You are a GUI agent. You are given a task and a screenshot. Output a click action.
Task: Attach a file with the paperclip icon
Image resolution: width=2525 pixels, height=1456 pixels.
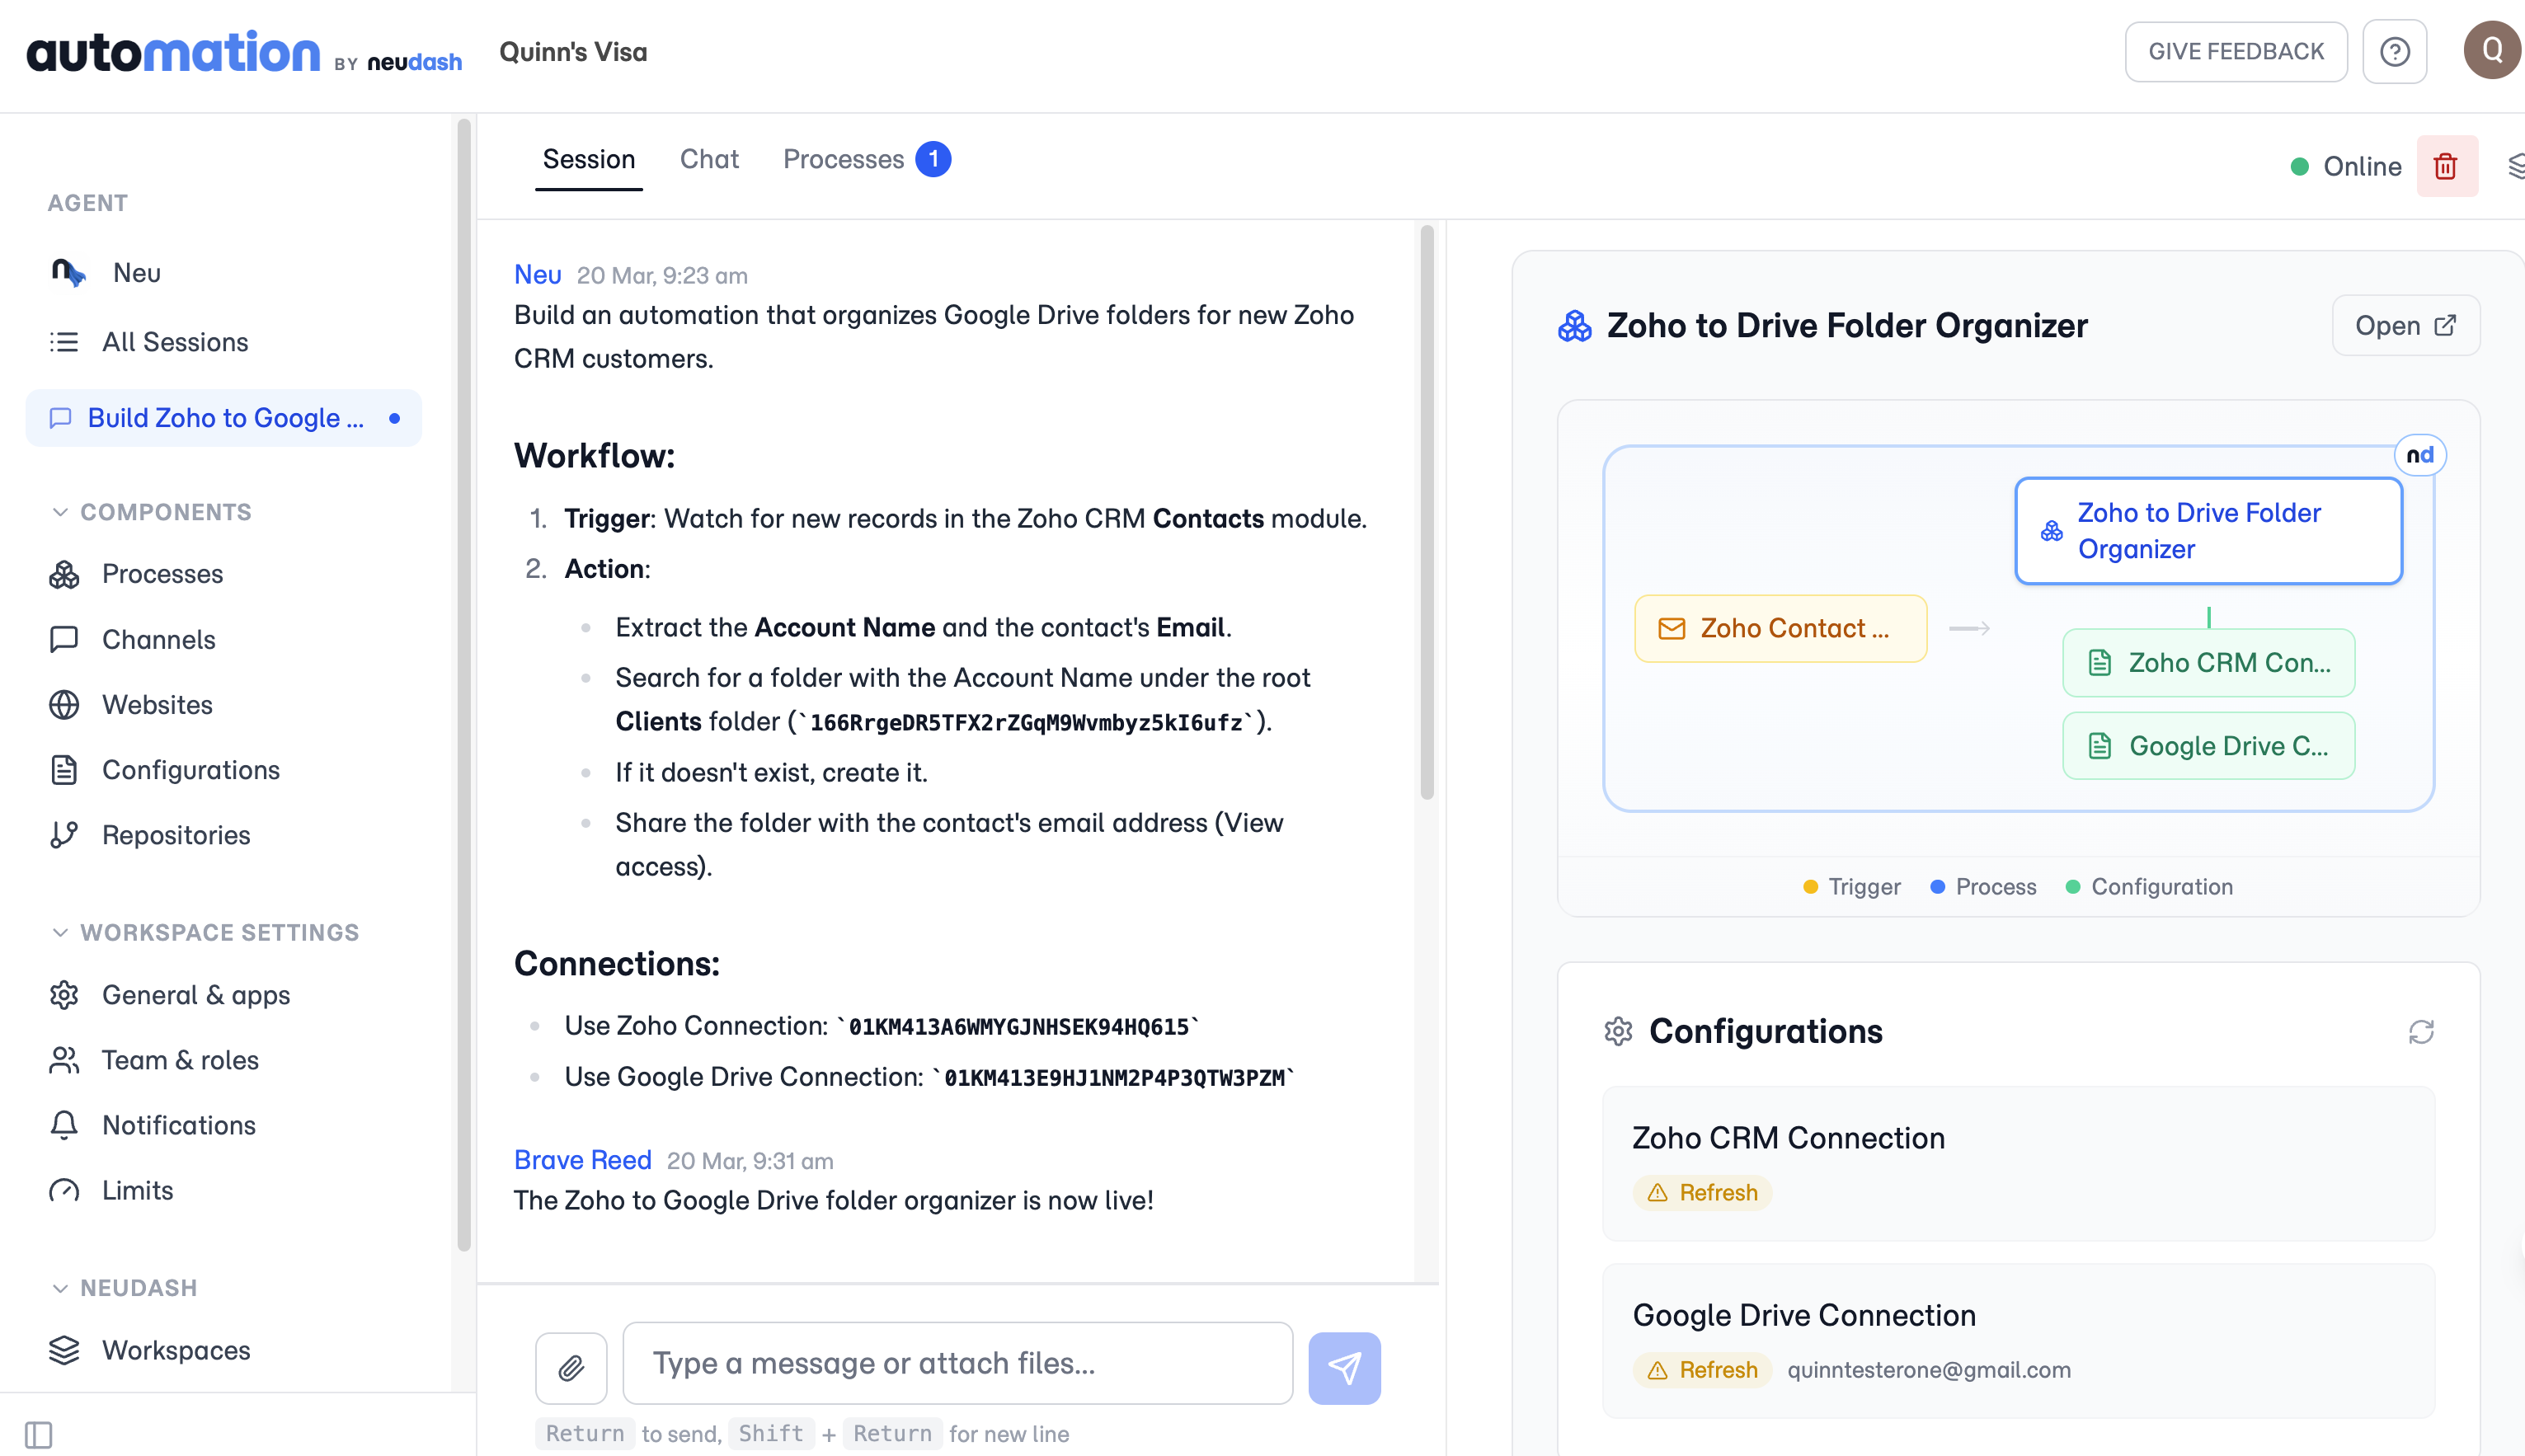[571, 1368]
